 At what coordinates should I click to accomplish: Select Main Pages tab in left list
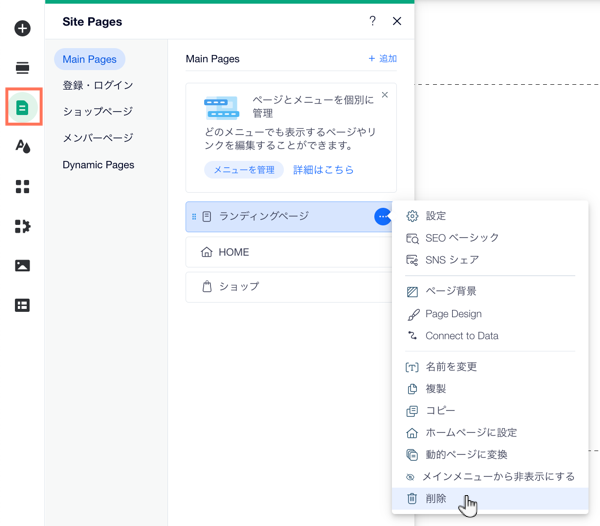coord(90,59)
